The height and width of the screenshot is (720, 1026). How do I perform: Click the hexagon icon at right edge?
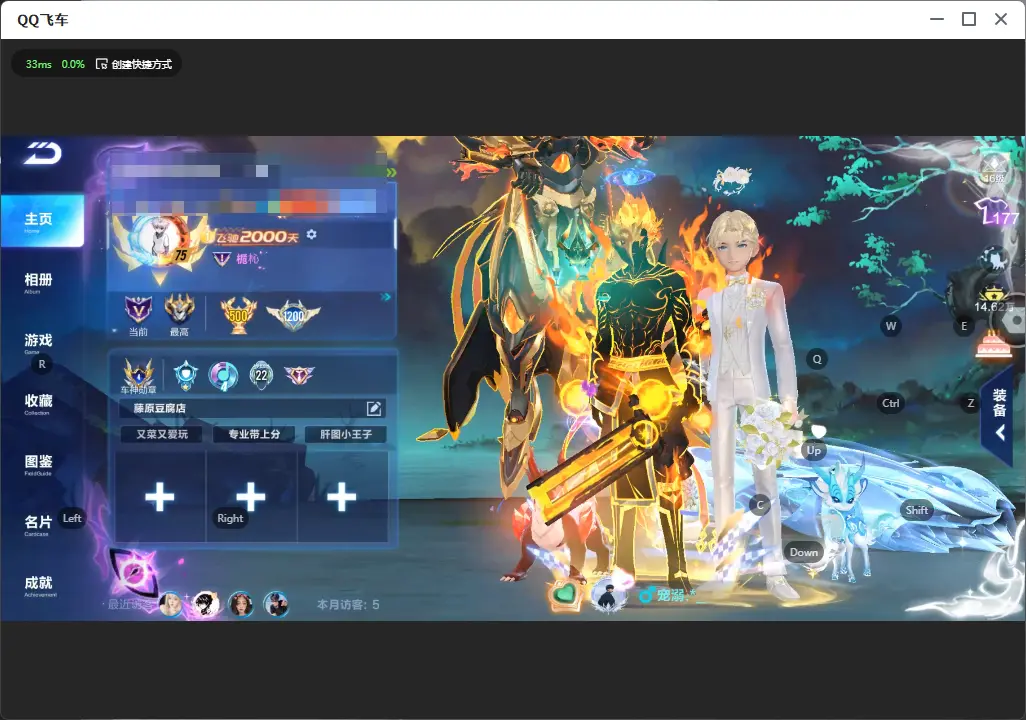click(1012, 321)
